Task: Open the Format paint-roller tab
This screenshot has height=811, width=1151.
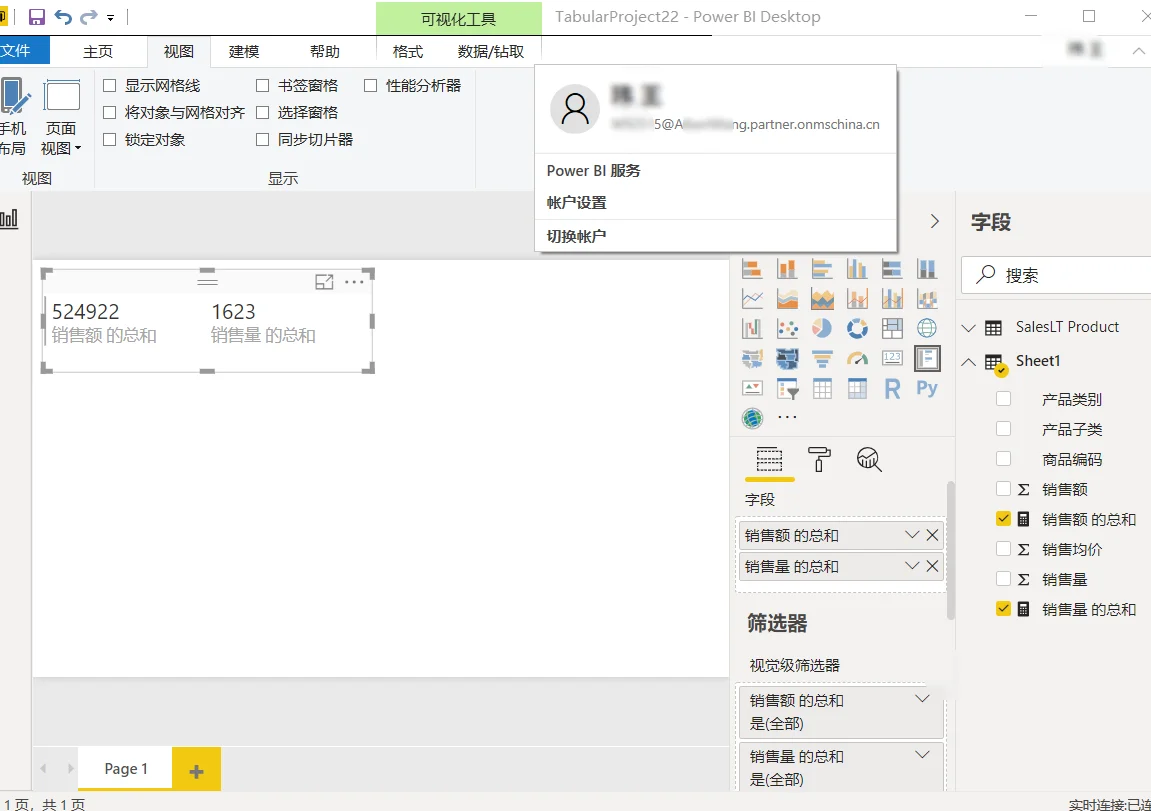Action: (818, 459)
